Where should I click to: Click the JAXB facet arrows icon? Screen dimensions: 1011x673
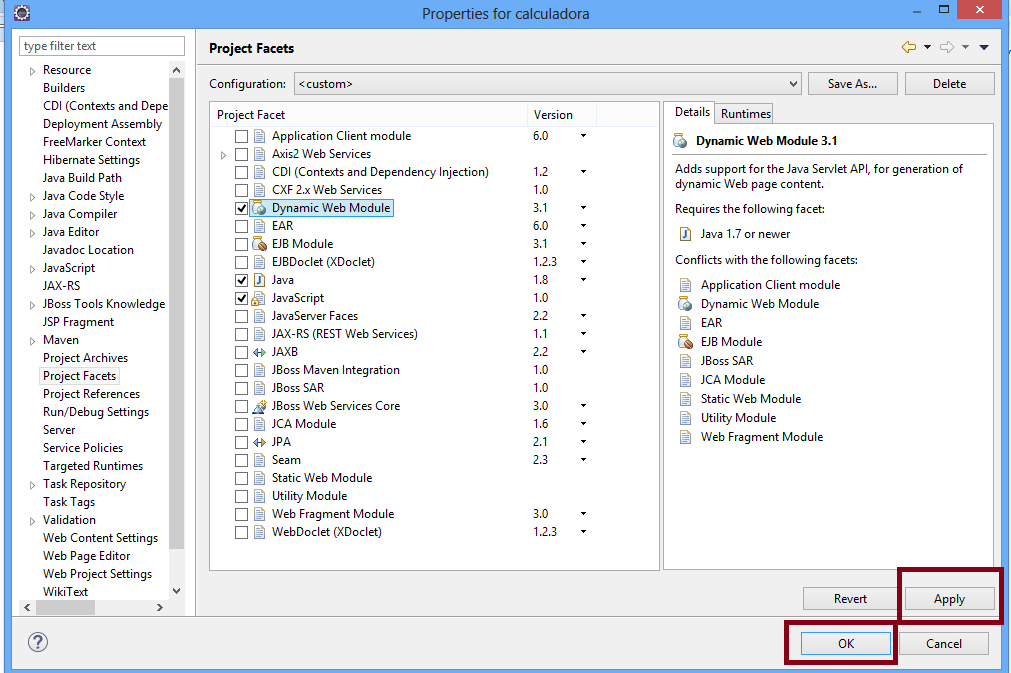259,353
